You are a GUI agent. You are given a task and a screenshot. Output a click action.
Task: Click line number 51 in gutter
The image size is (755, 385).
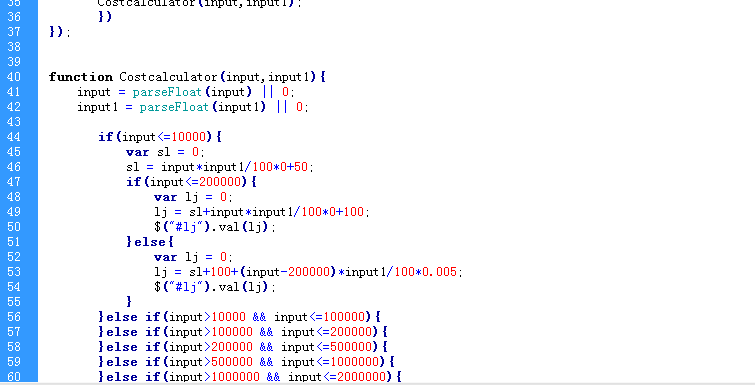pos(14,242)
